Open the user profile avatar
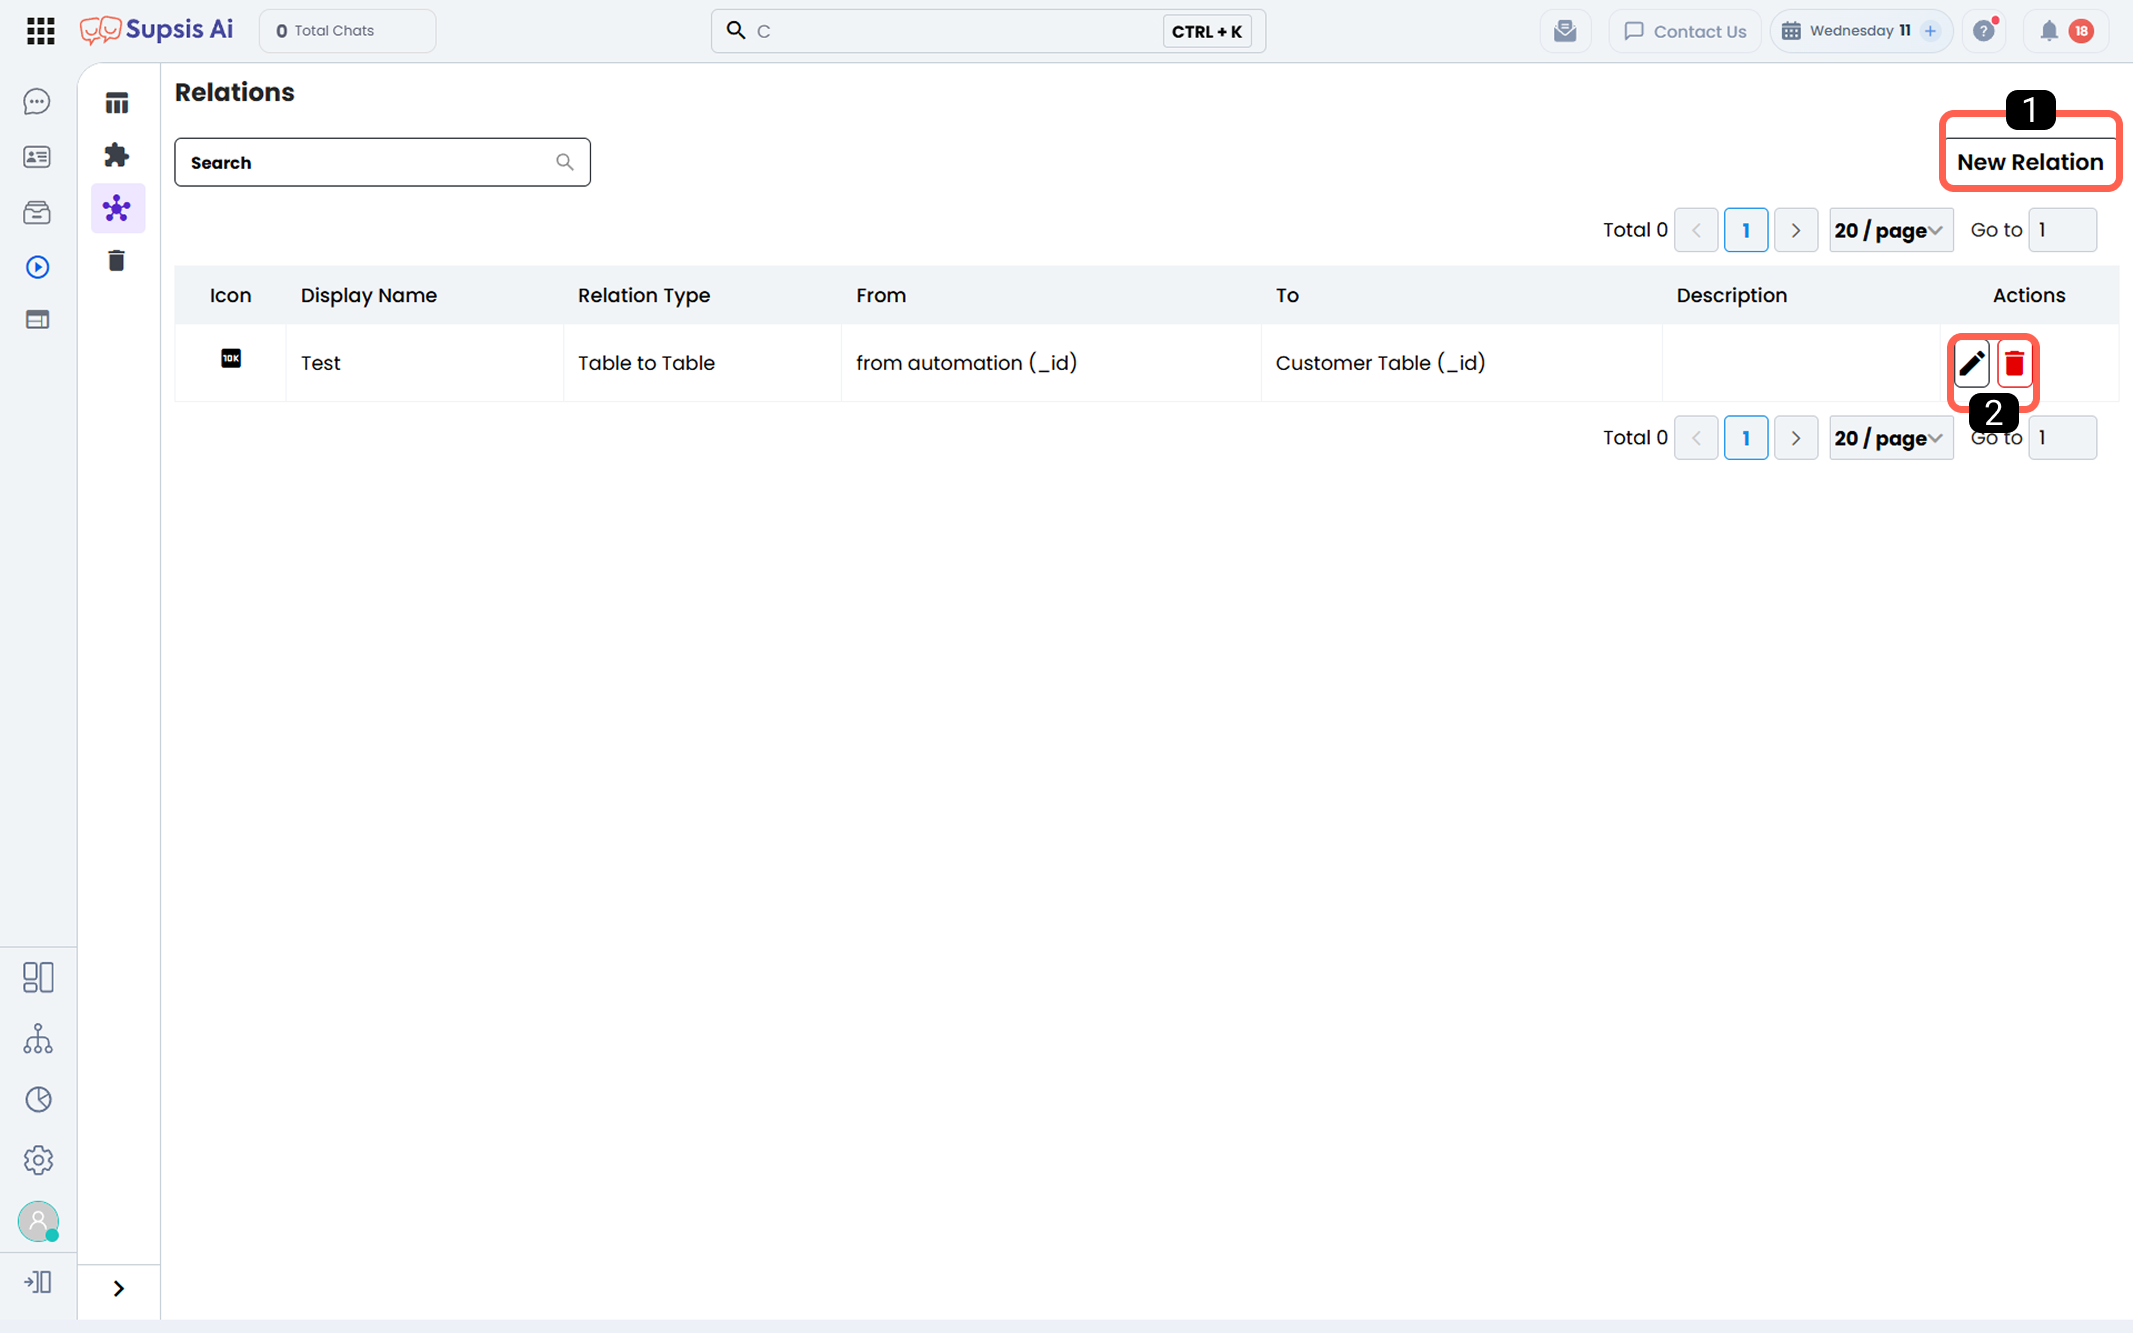2133x1333 pixels. (38, 1221)
